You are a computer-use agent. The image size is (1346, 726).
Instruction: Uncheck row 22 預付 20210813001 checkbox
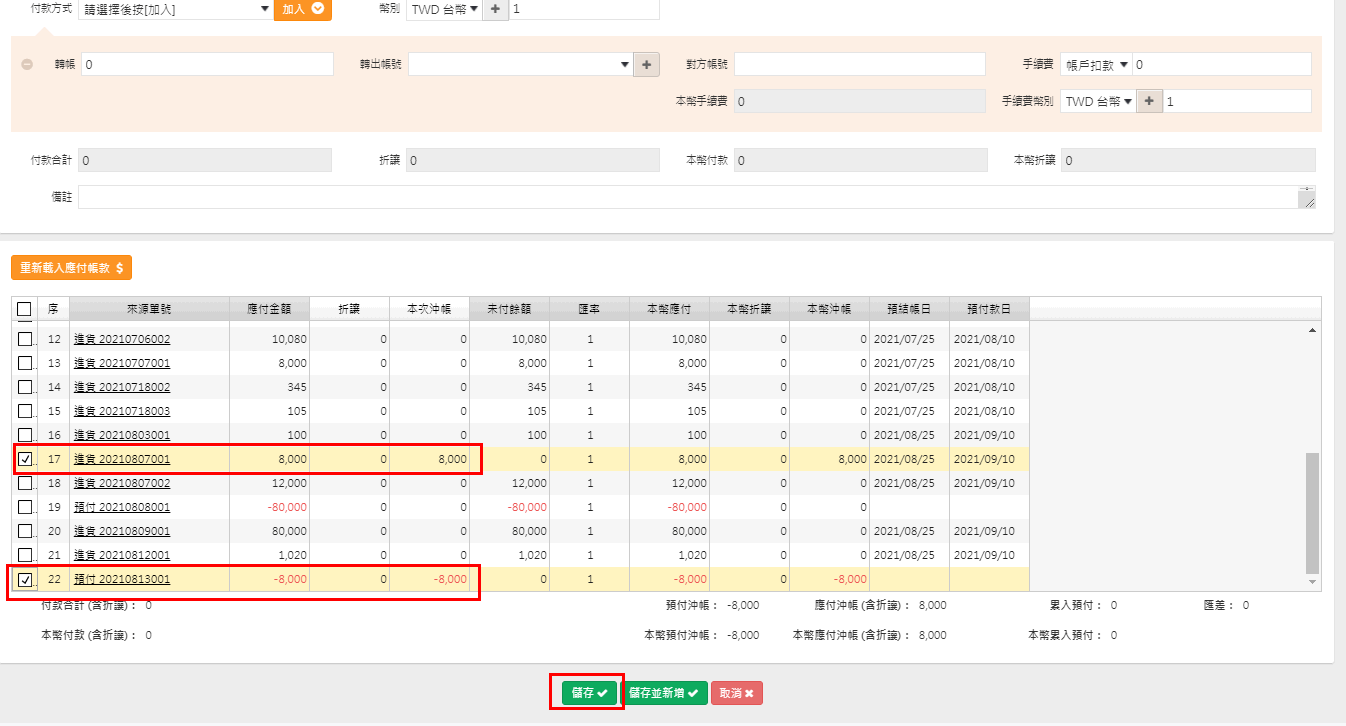coord(25,579)
